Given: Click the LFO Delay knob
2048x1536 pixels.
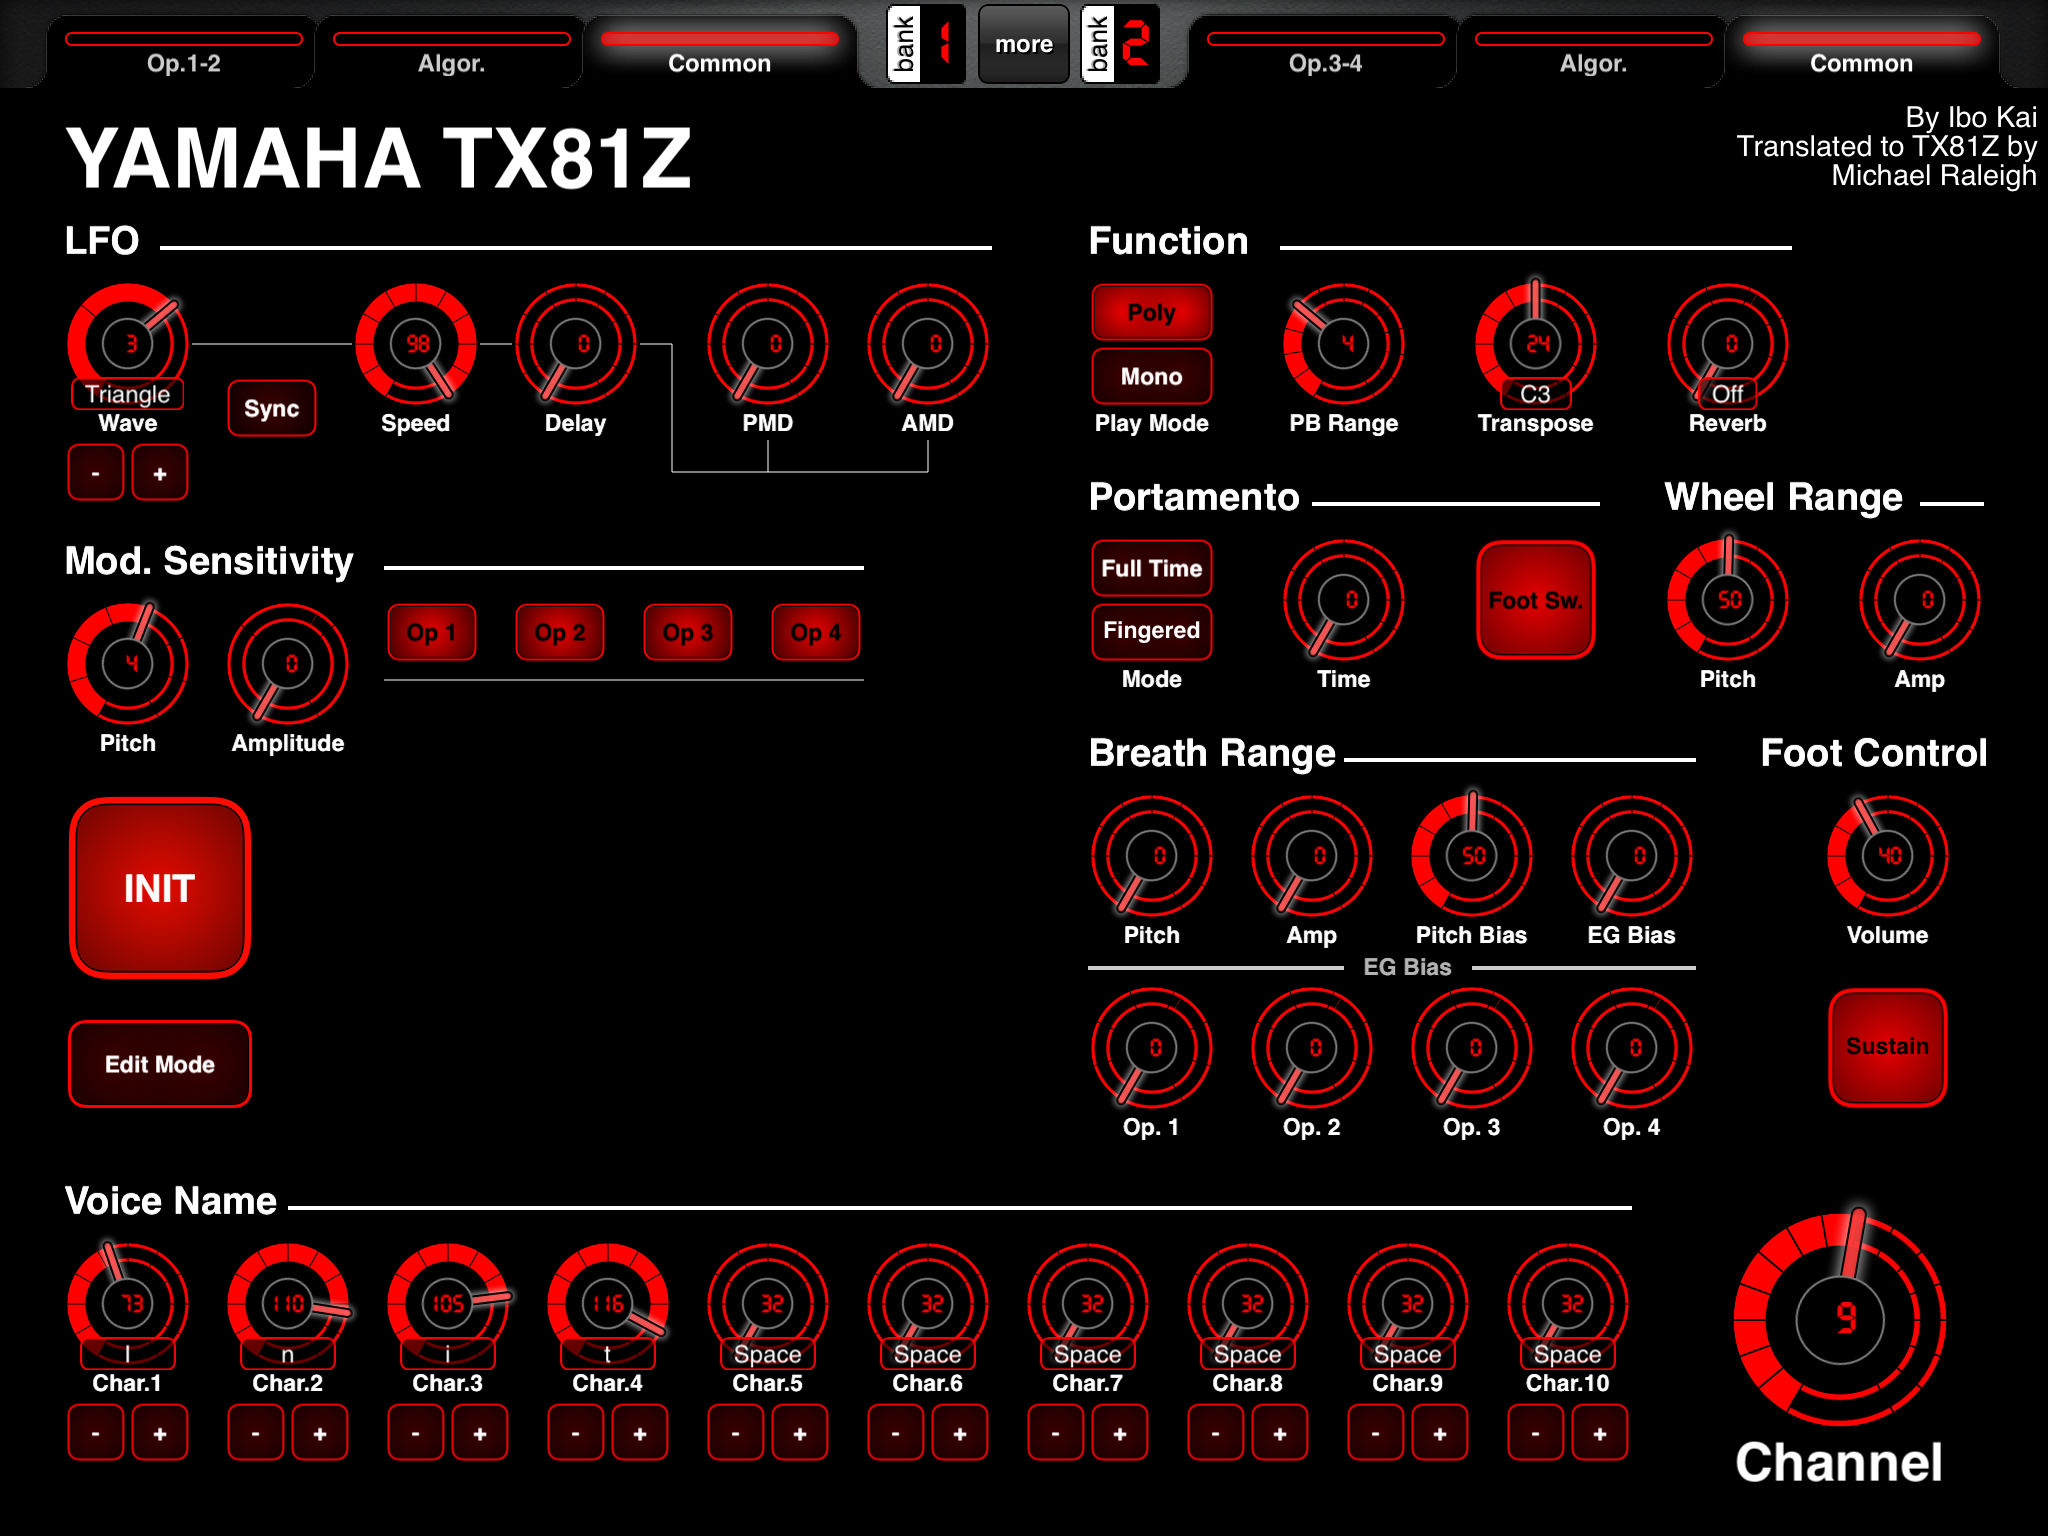Looking at the screenshot, I should [x=576, y=344].
